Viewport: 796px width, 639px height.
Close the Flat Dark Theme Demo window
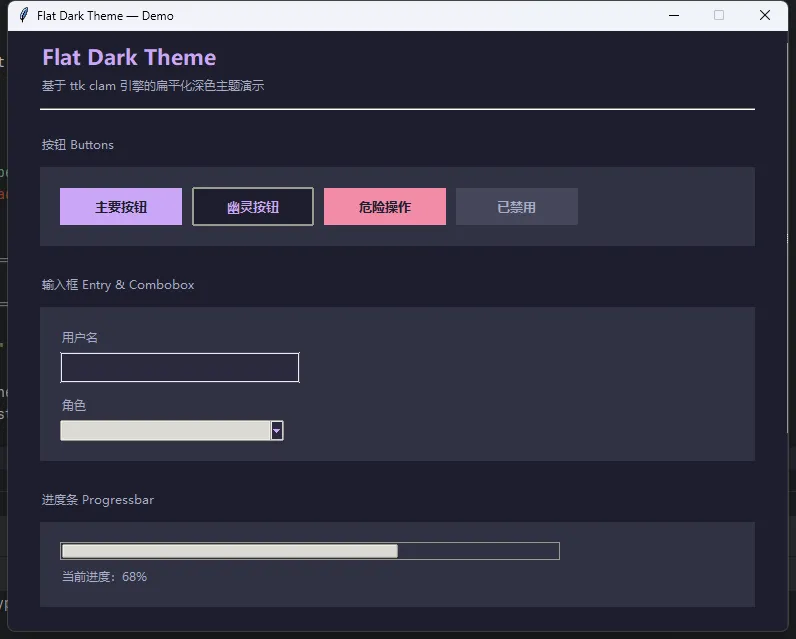pyautogui.click(x=765, y=15)
